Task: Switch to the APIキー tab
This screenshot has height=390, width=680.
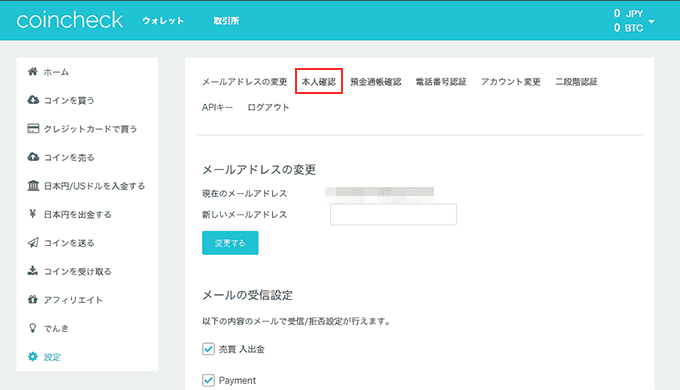Action: click(x=217, y=107)
